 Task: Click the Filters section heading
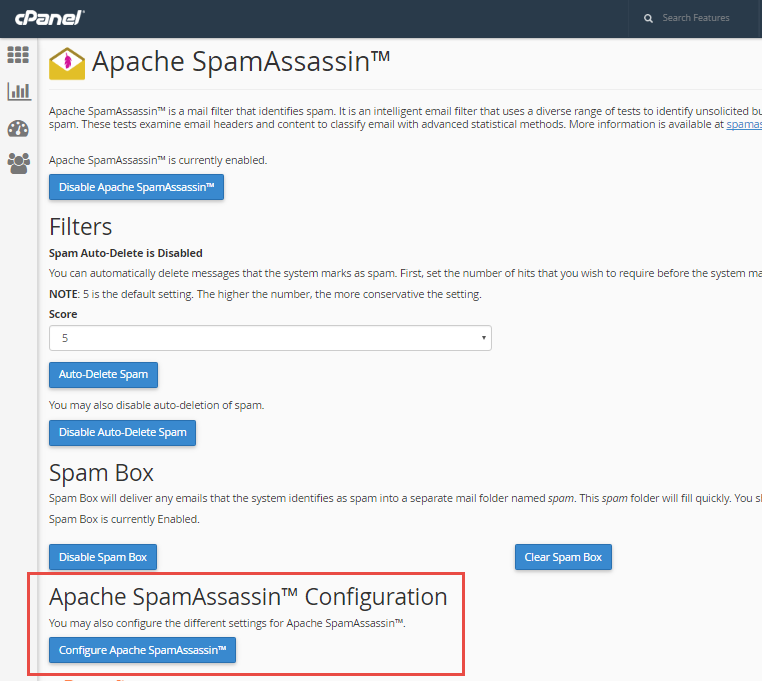(81, 226)
